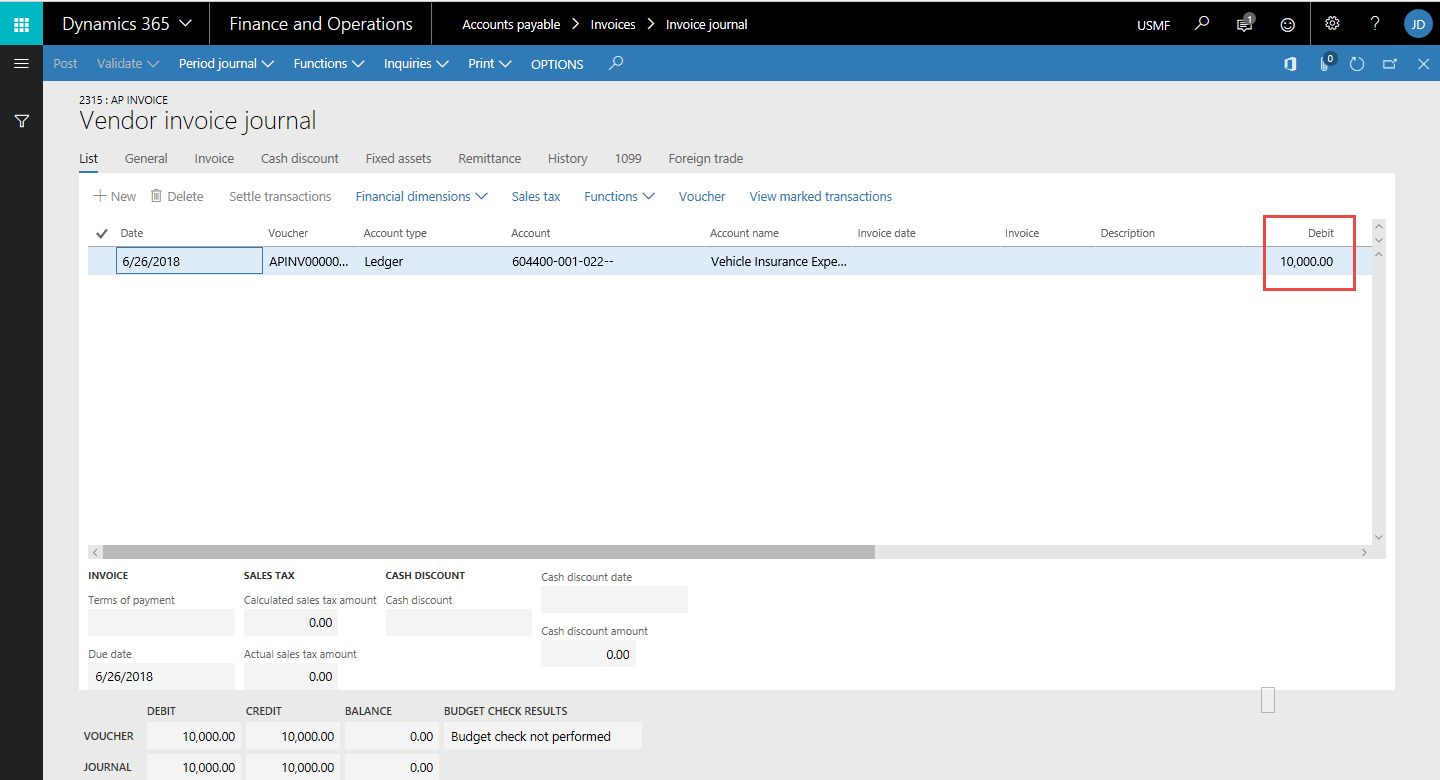1440x780 pixels.
Task: Open the help question mark icon
Action: (x=1375, y=23)
